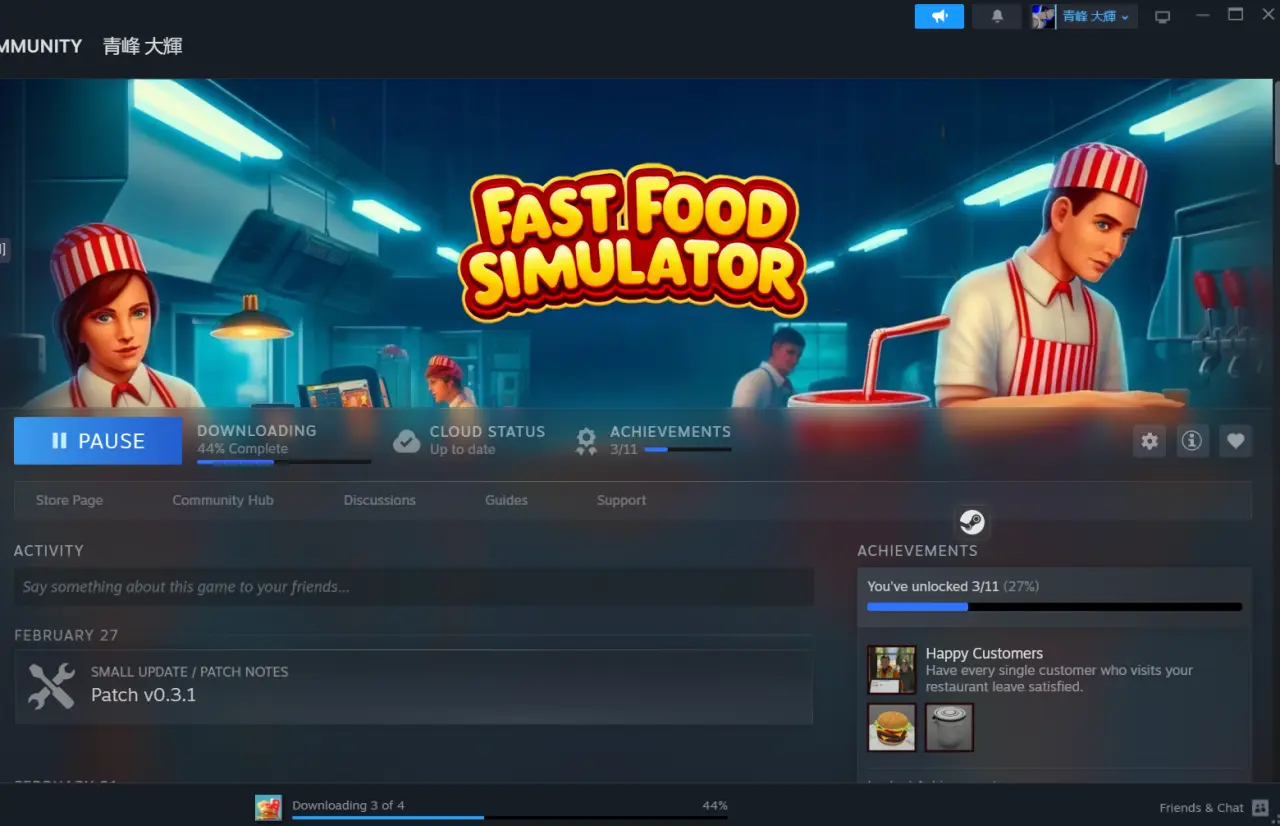Click the You've unlocked 3/11 text
This screenshot has height=826, width=1280.
[x=933, y=587]
